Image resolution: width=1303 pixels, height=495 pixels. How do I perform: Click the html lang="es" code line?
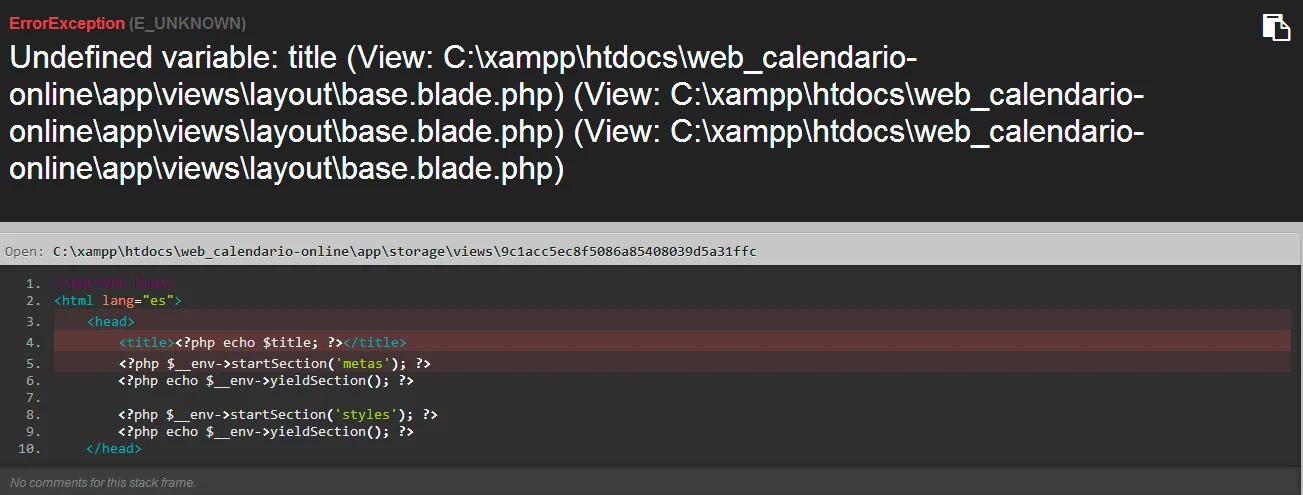click(x=118, y=300)
